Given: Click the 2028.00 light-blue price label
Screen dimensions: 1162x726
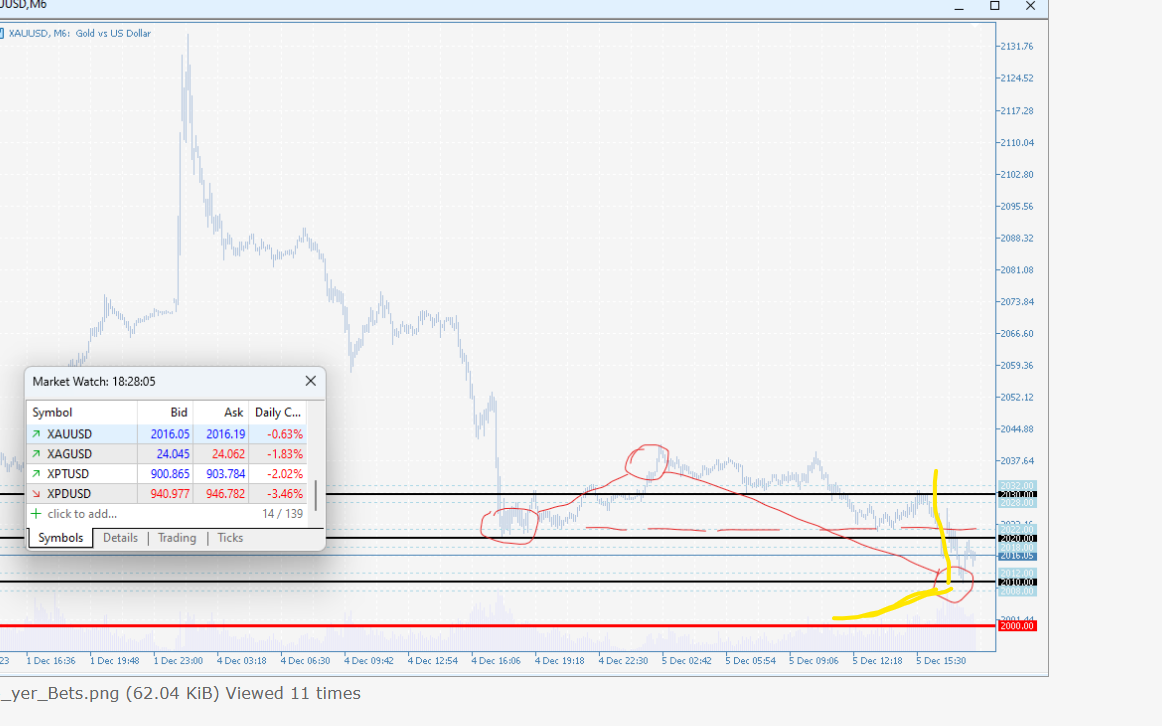Looking at the screenshot, I should click(1017, 503).
